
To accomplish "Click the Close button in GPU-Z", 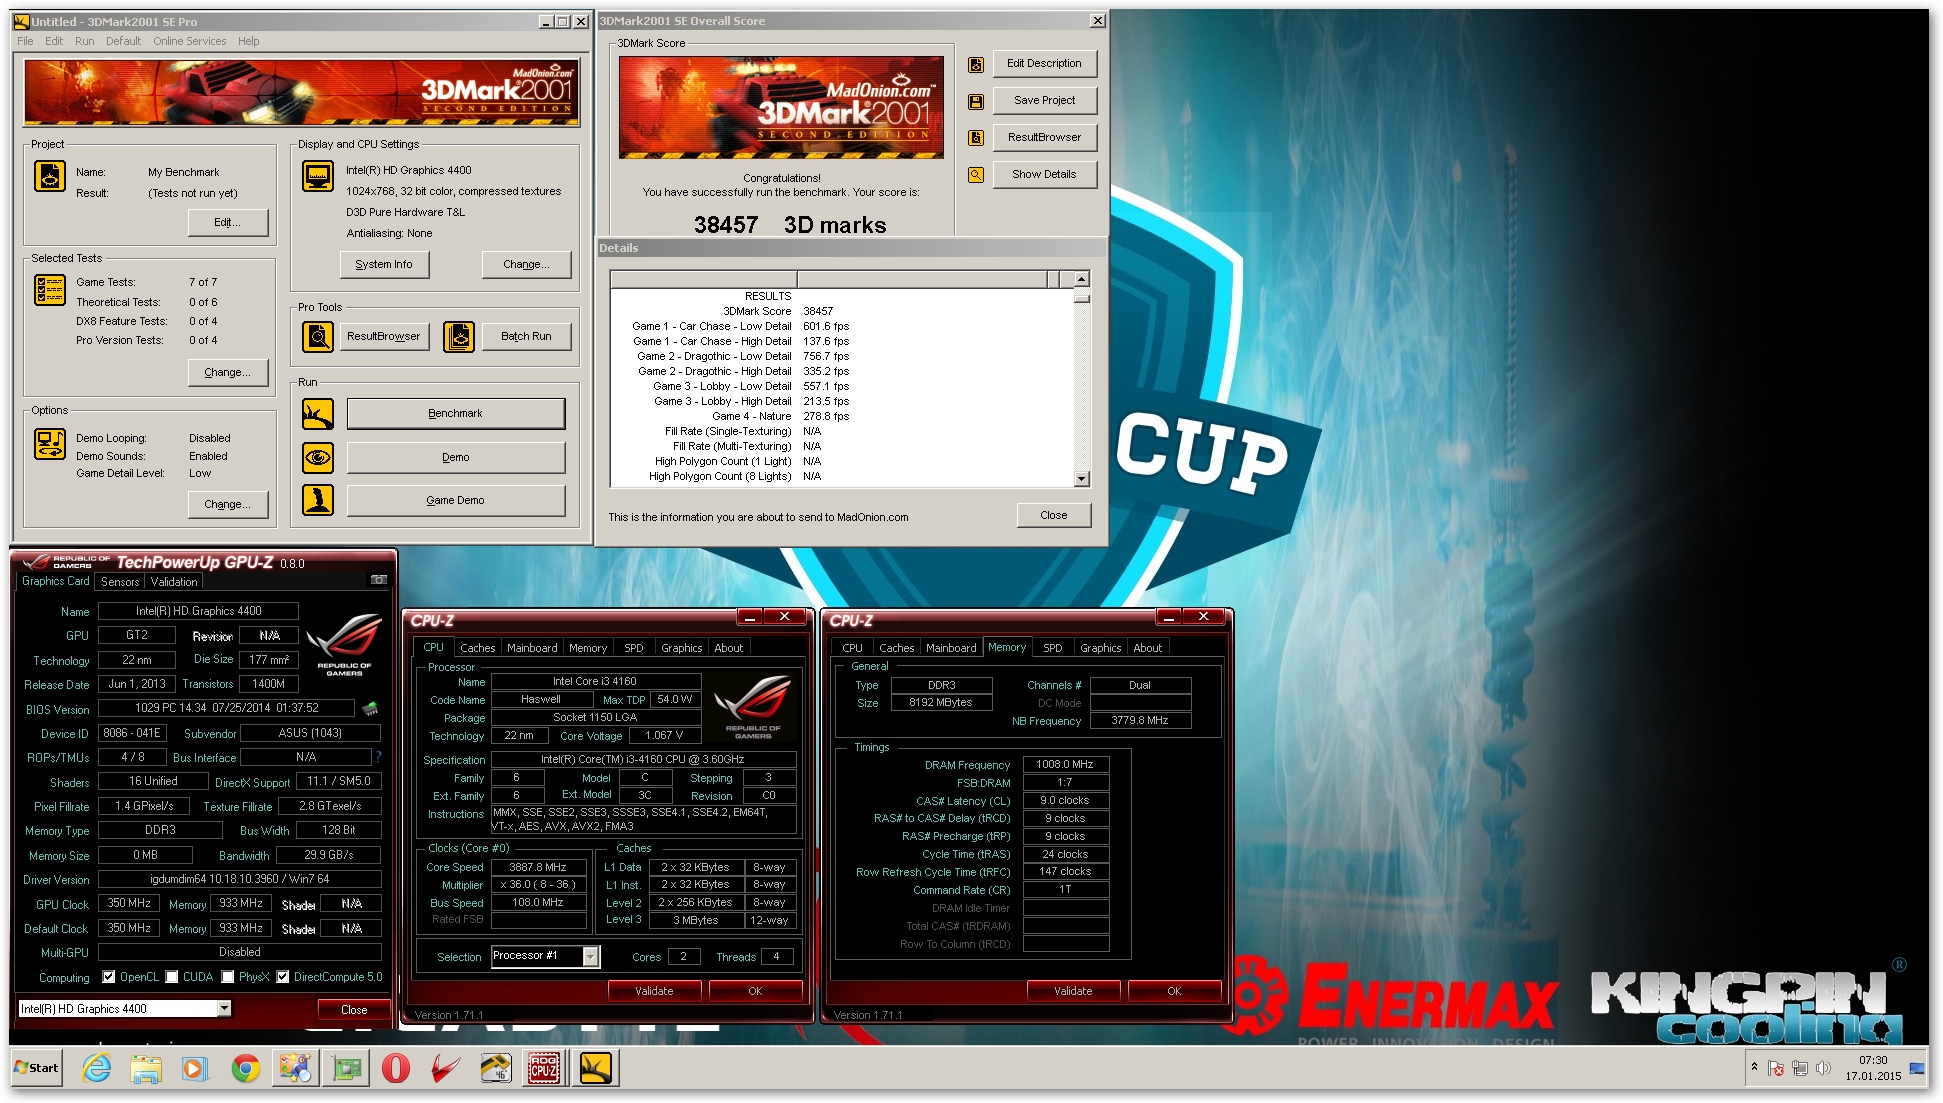I will [354, 1010].
